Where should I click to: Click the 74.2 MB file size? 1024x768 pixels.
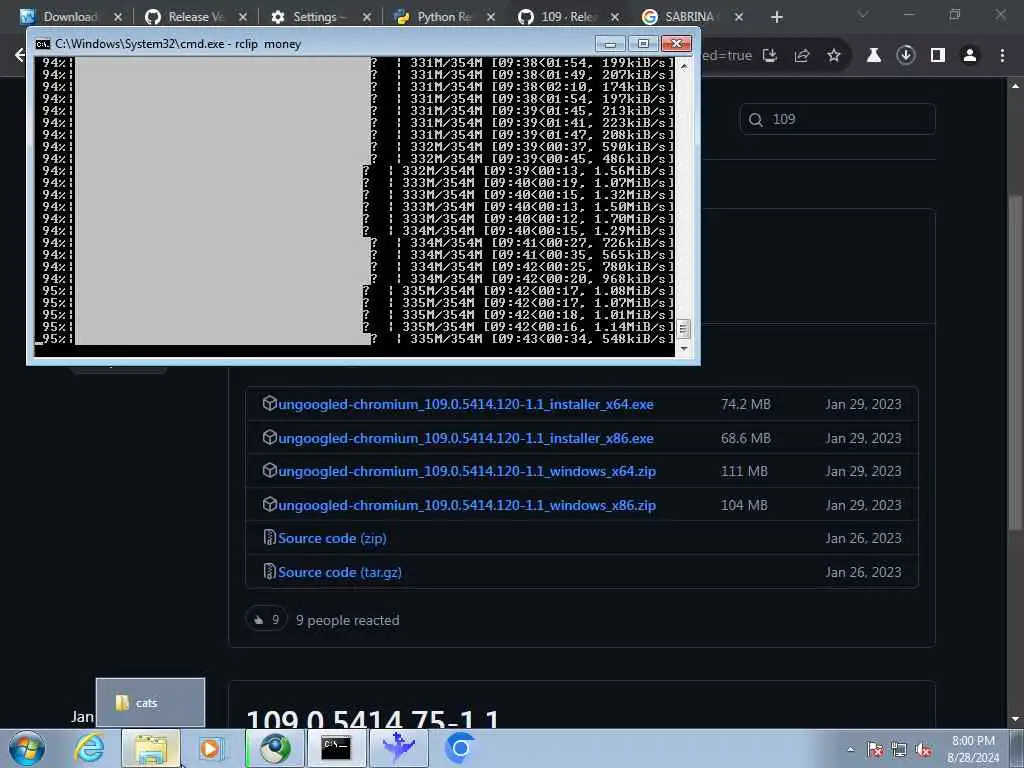pyautogui.click(x=745, y=404)
